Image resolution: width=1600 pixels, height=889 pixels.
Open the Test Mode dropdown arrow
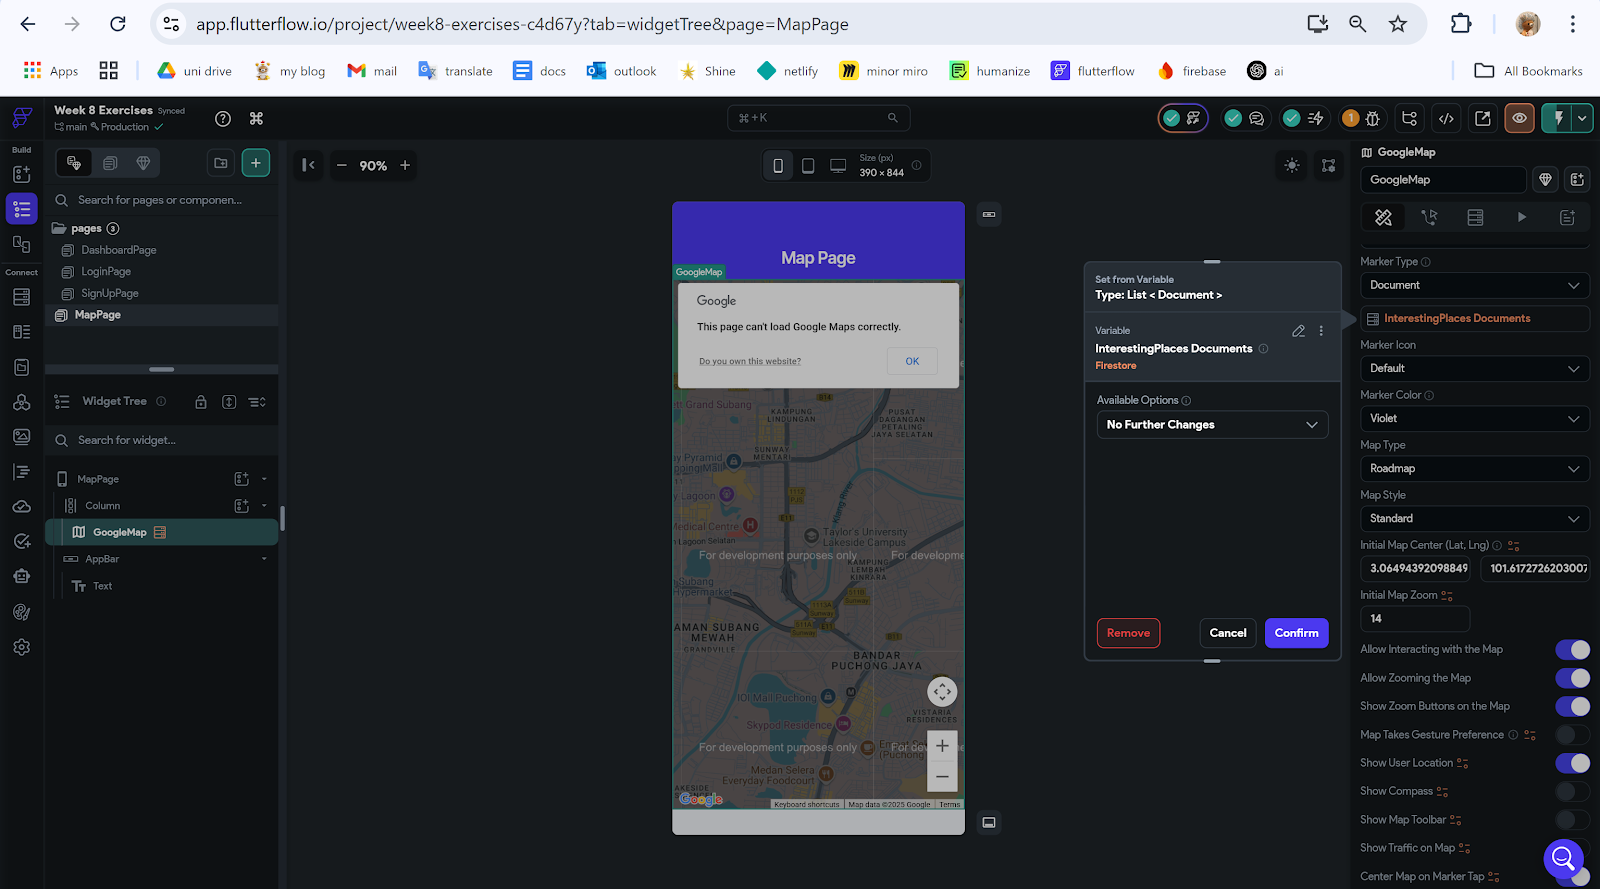(x=1582, y=118)
